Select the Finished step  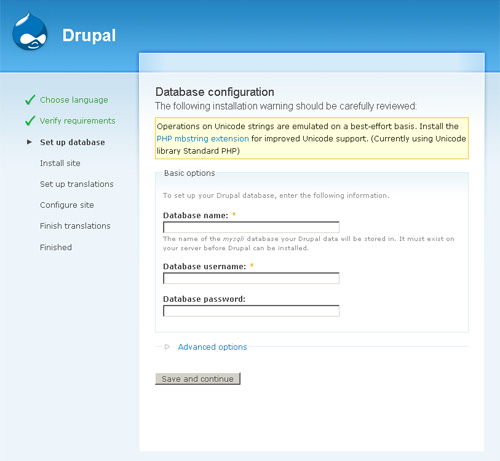[x=56, y=247]
